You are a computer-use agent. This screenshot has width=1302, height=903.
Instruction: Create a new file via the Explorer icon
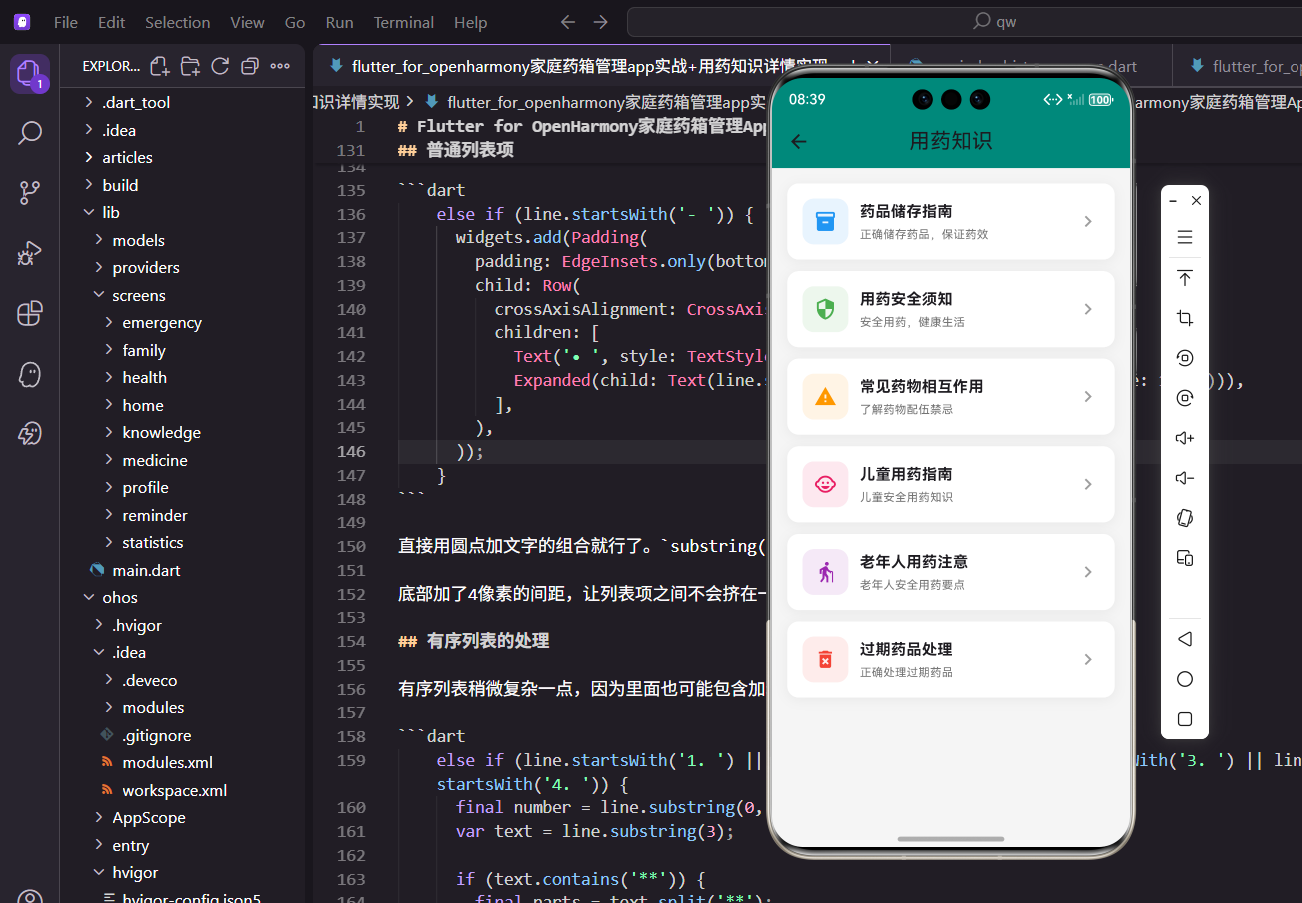click(159, 65)
